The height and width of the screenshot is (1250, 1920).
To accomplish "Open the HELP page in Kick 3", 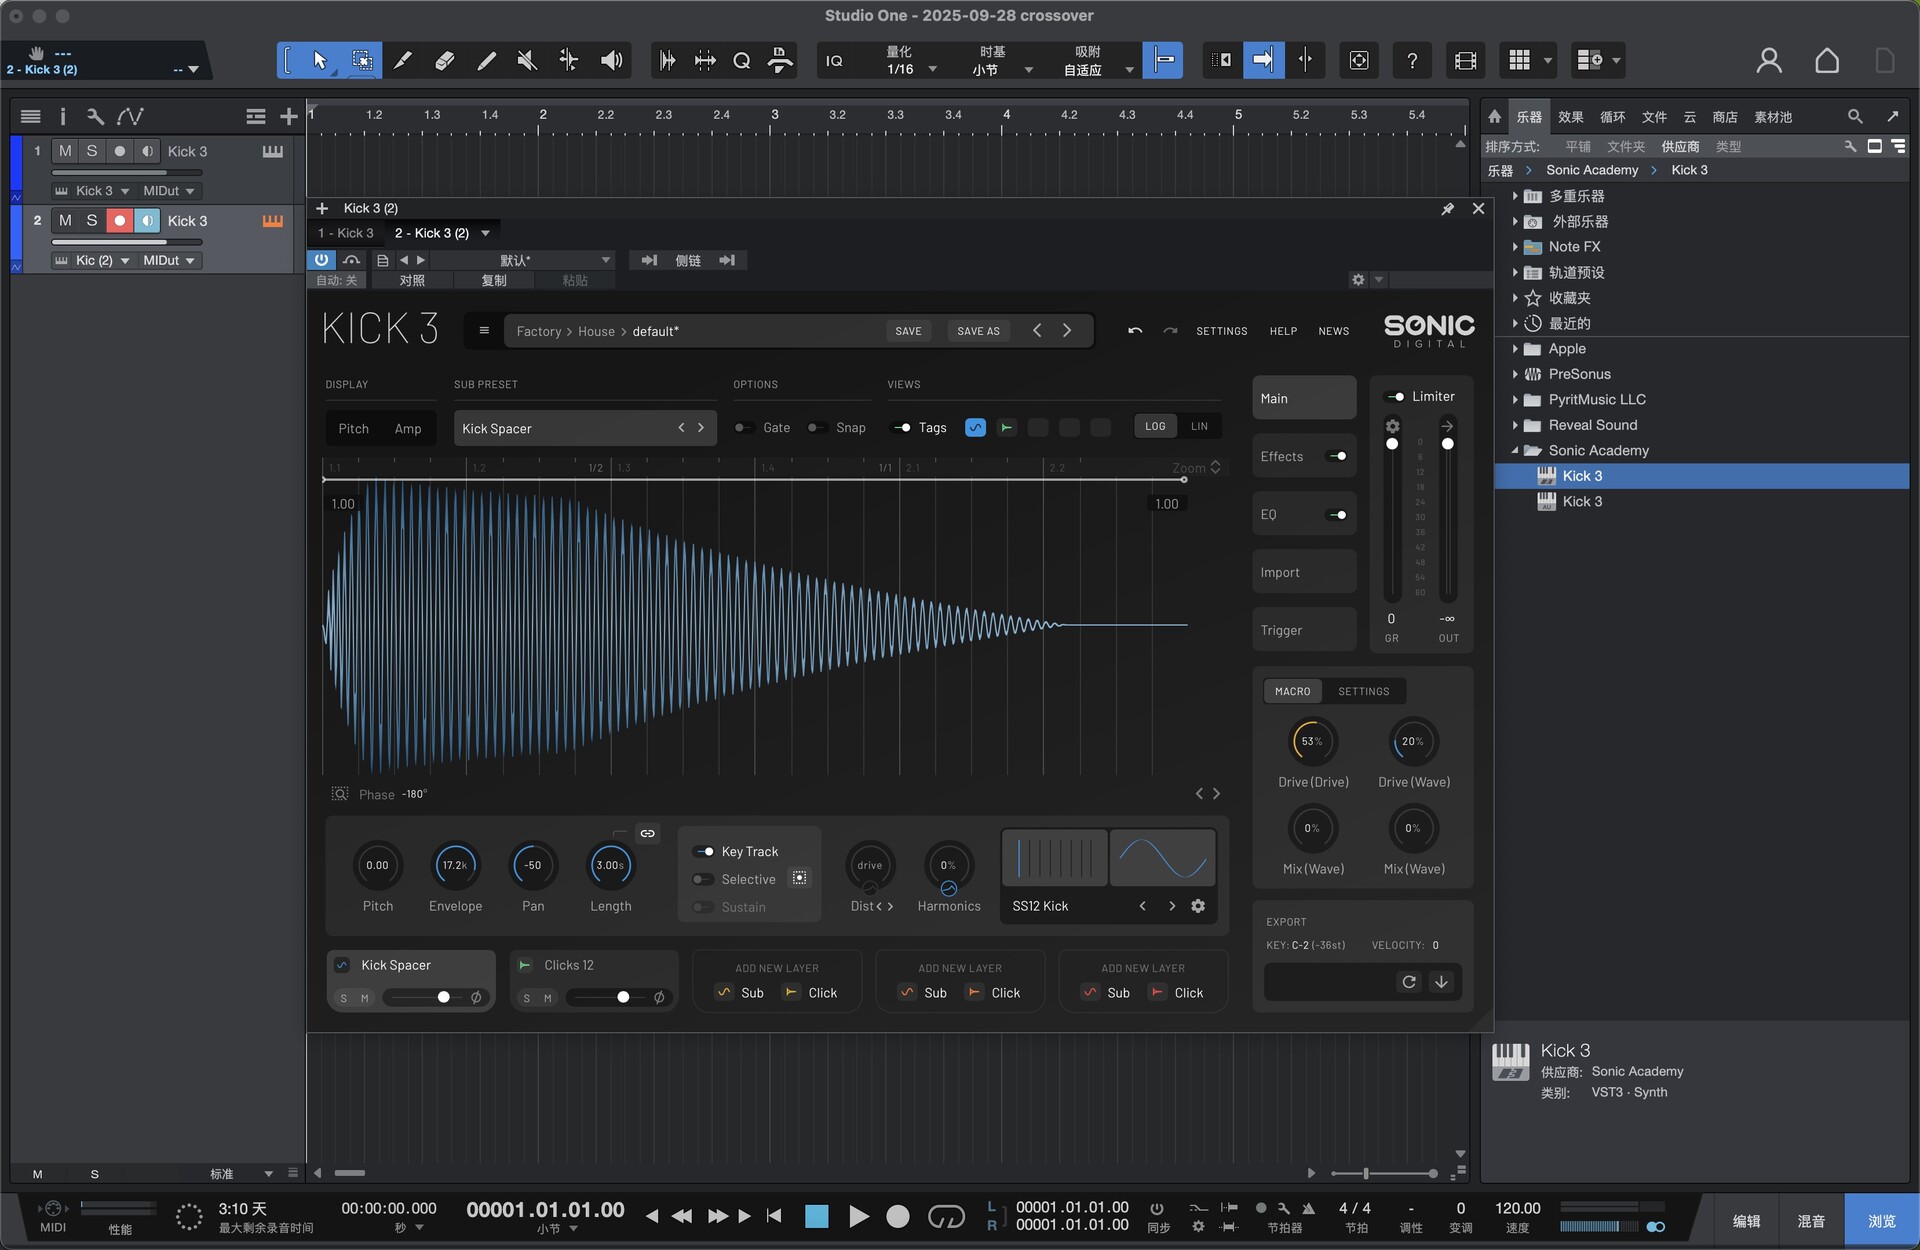I will 1283,330.
